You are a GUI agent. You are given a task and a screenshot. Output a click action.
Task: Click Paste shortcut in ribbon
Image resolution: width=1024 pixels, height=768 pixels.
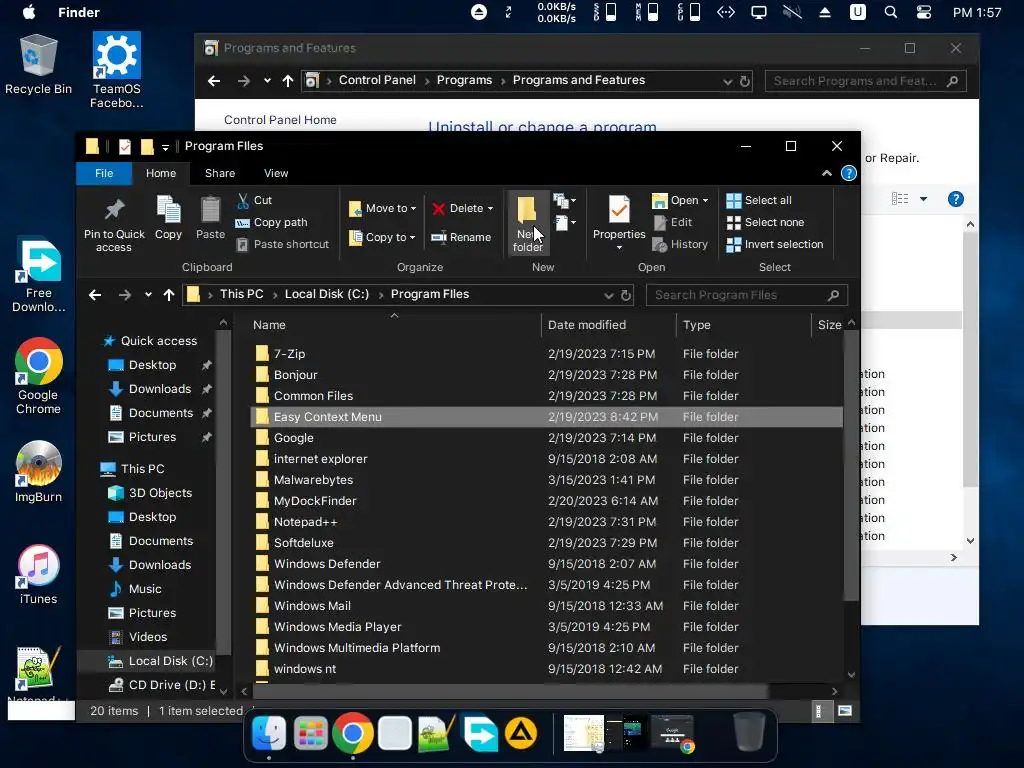(283, 244)
